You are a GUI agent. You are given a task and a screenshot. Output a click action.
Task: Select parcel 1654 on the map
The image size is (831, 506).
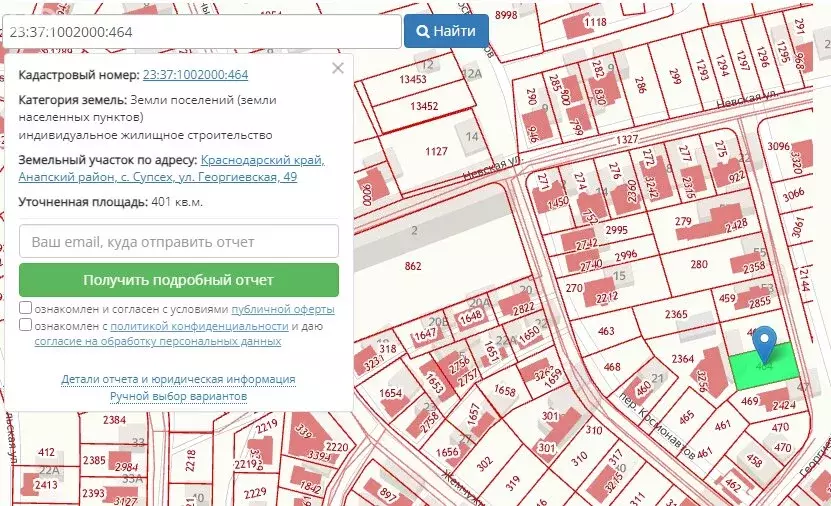coord(391,393)
